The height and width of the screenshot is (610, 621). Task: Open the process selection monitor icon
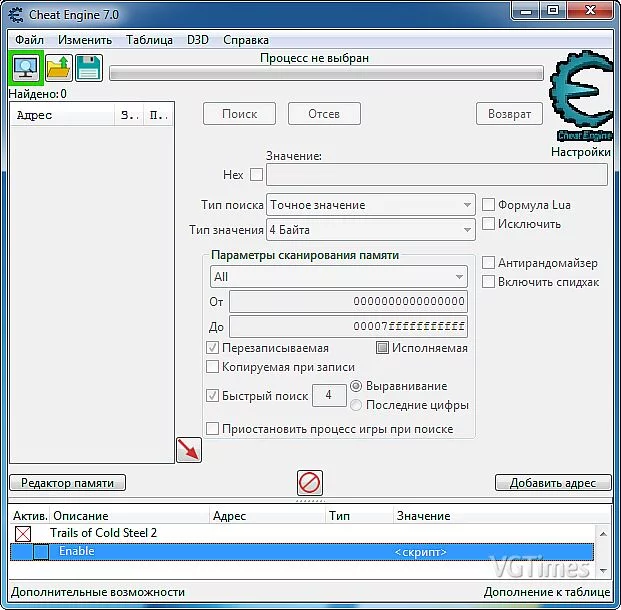tap(26, 68)
